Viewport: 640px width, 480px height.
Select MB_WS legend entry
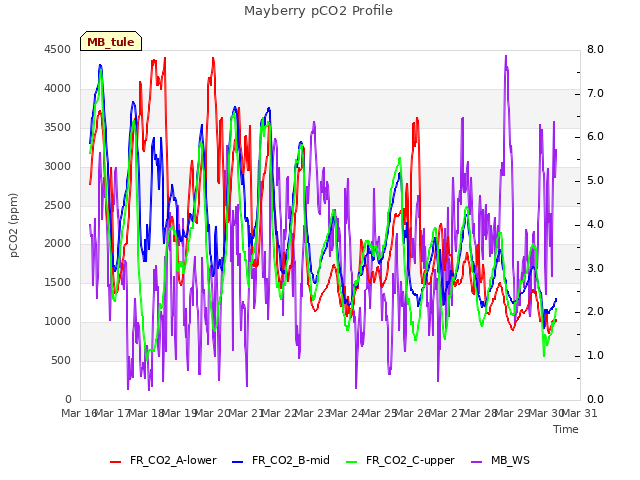pos(500,460)
